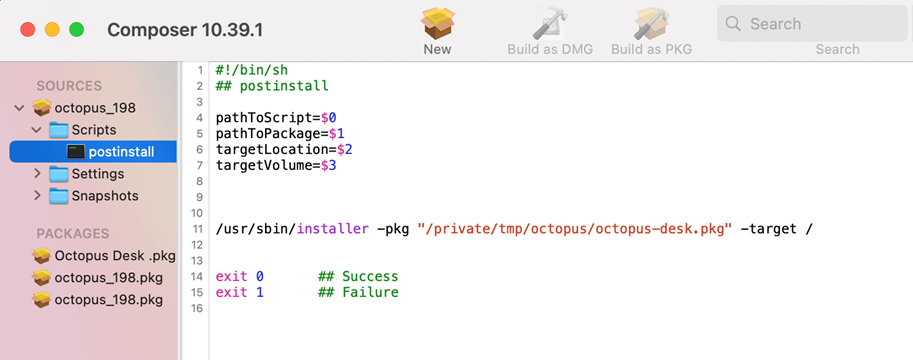913x360 pixels.
Task: Click the magnifying glass search icon
Action: (x=733, y=24)
